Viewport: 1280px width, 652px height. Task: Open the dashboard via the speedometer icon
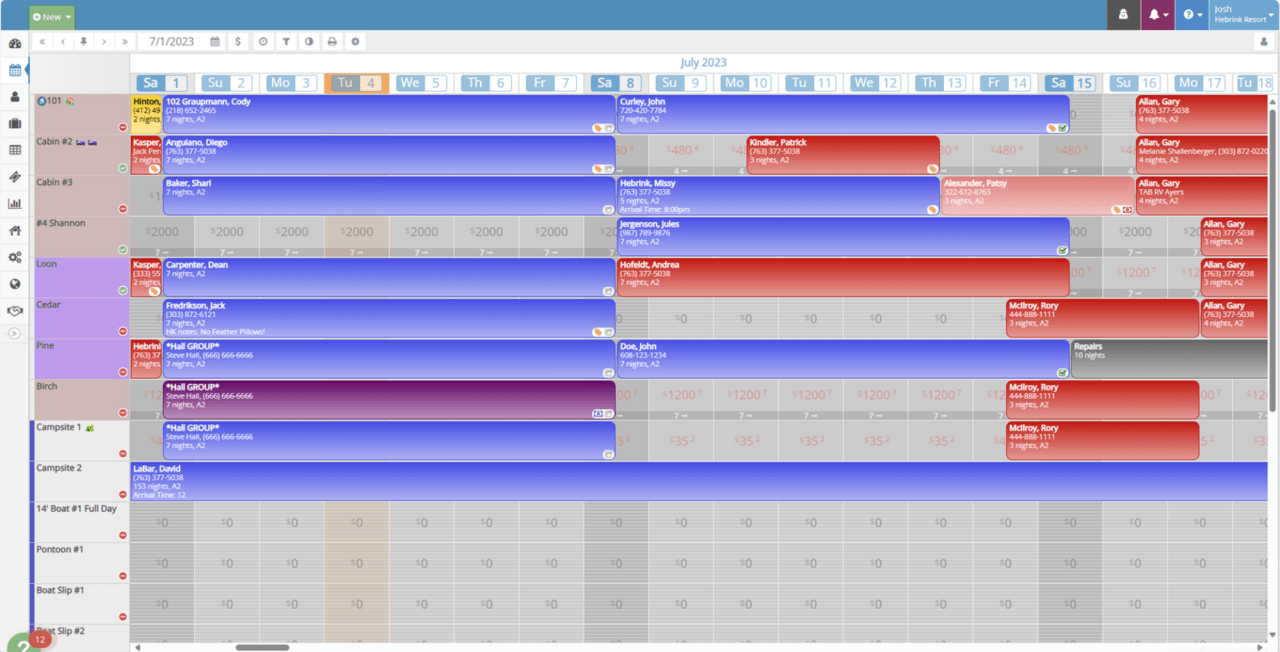[14, 44]
